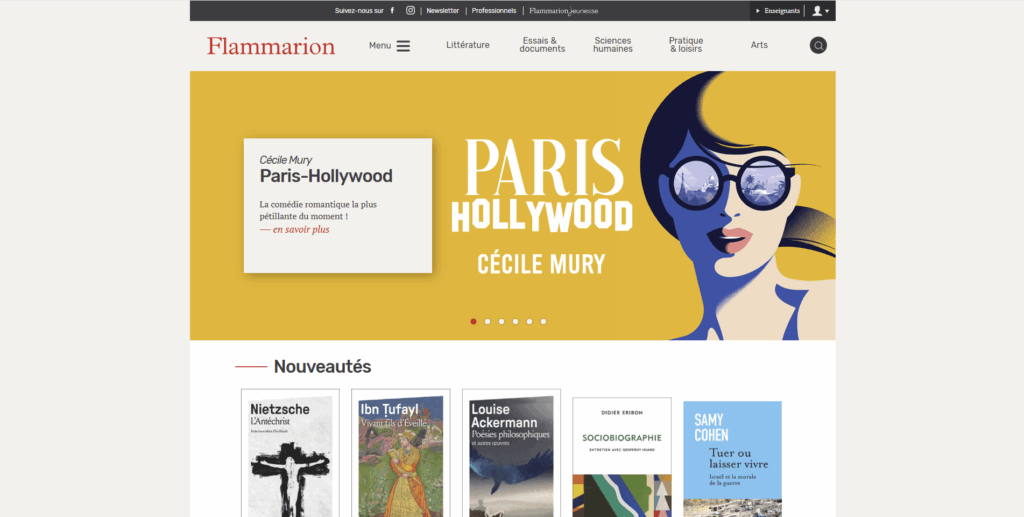Open the Pratique & loisirs menu

(x=686, y=44)
